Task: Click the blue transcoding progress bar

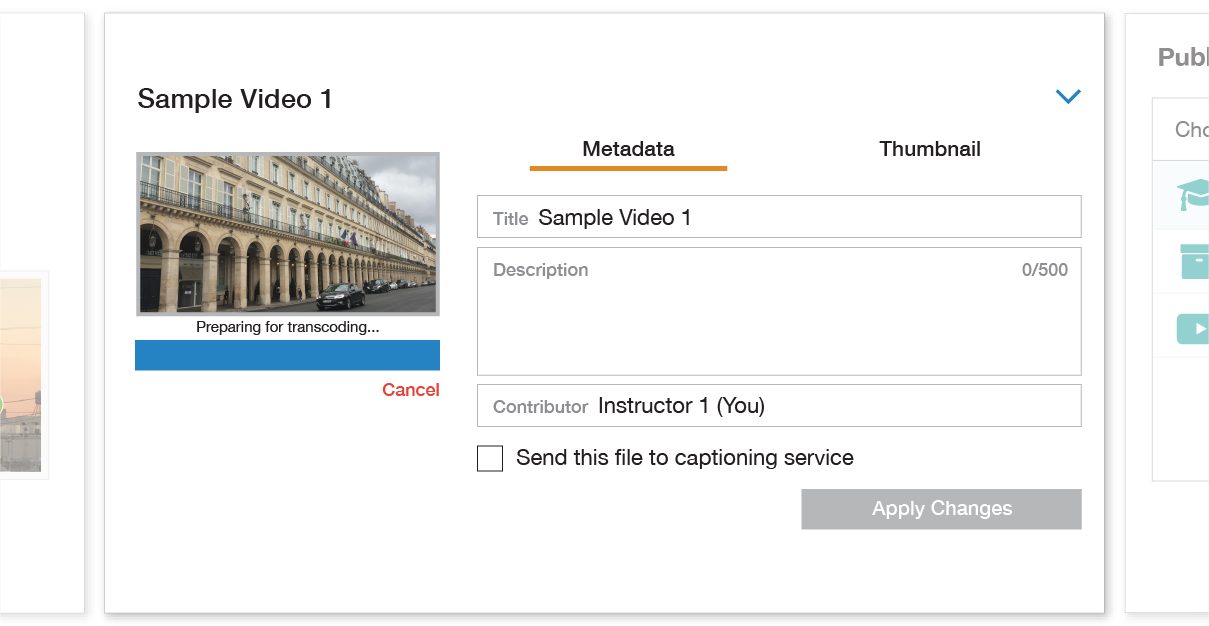Action: click(287, 355)
